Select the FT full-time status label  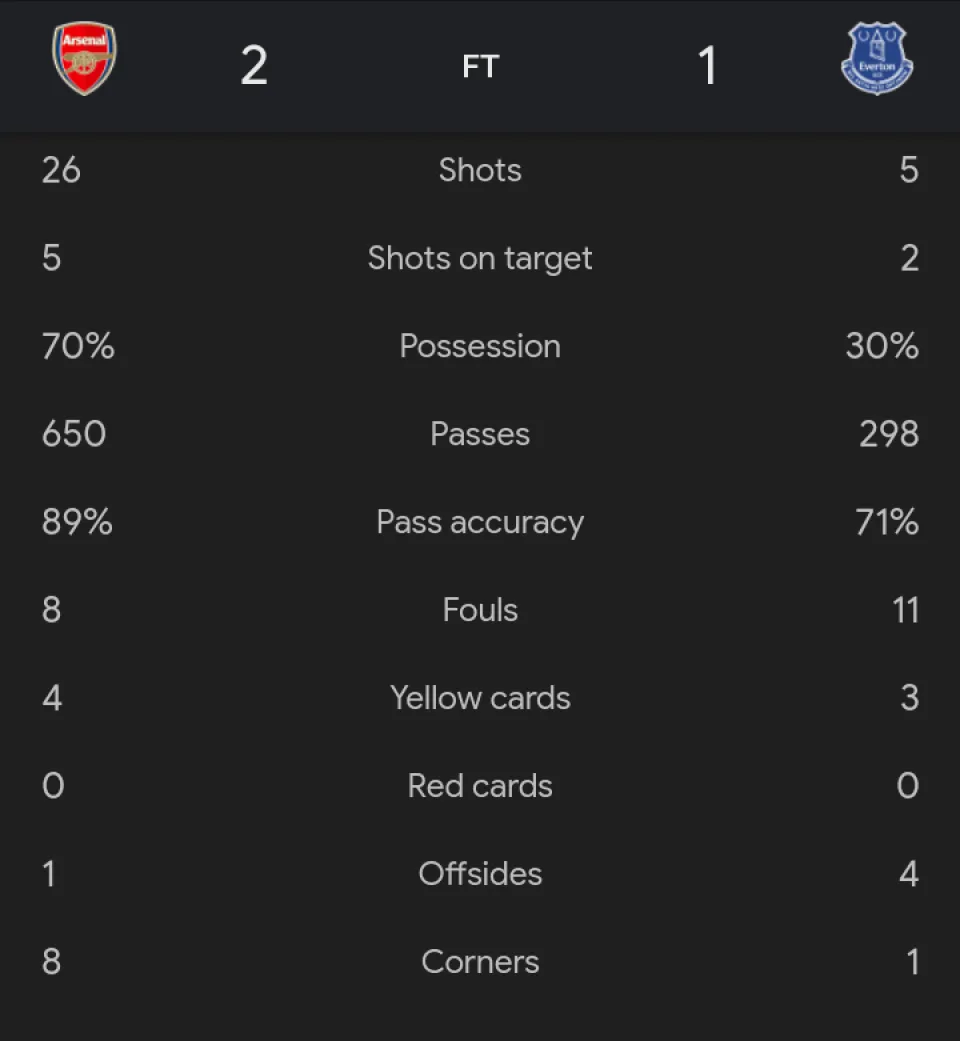pos(480,66)
